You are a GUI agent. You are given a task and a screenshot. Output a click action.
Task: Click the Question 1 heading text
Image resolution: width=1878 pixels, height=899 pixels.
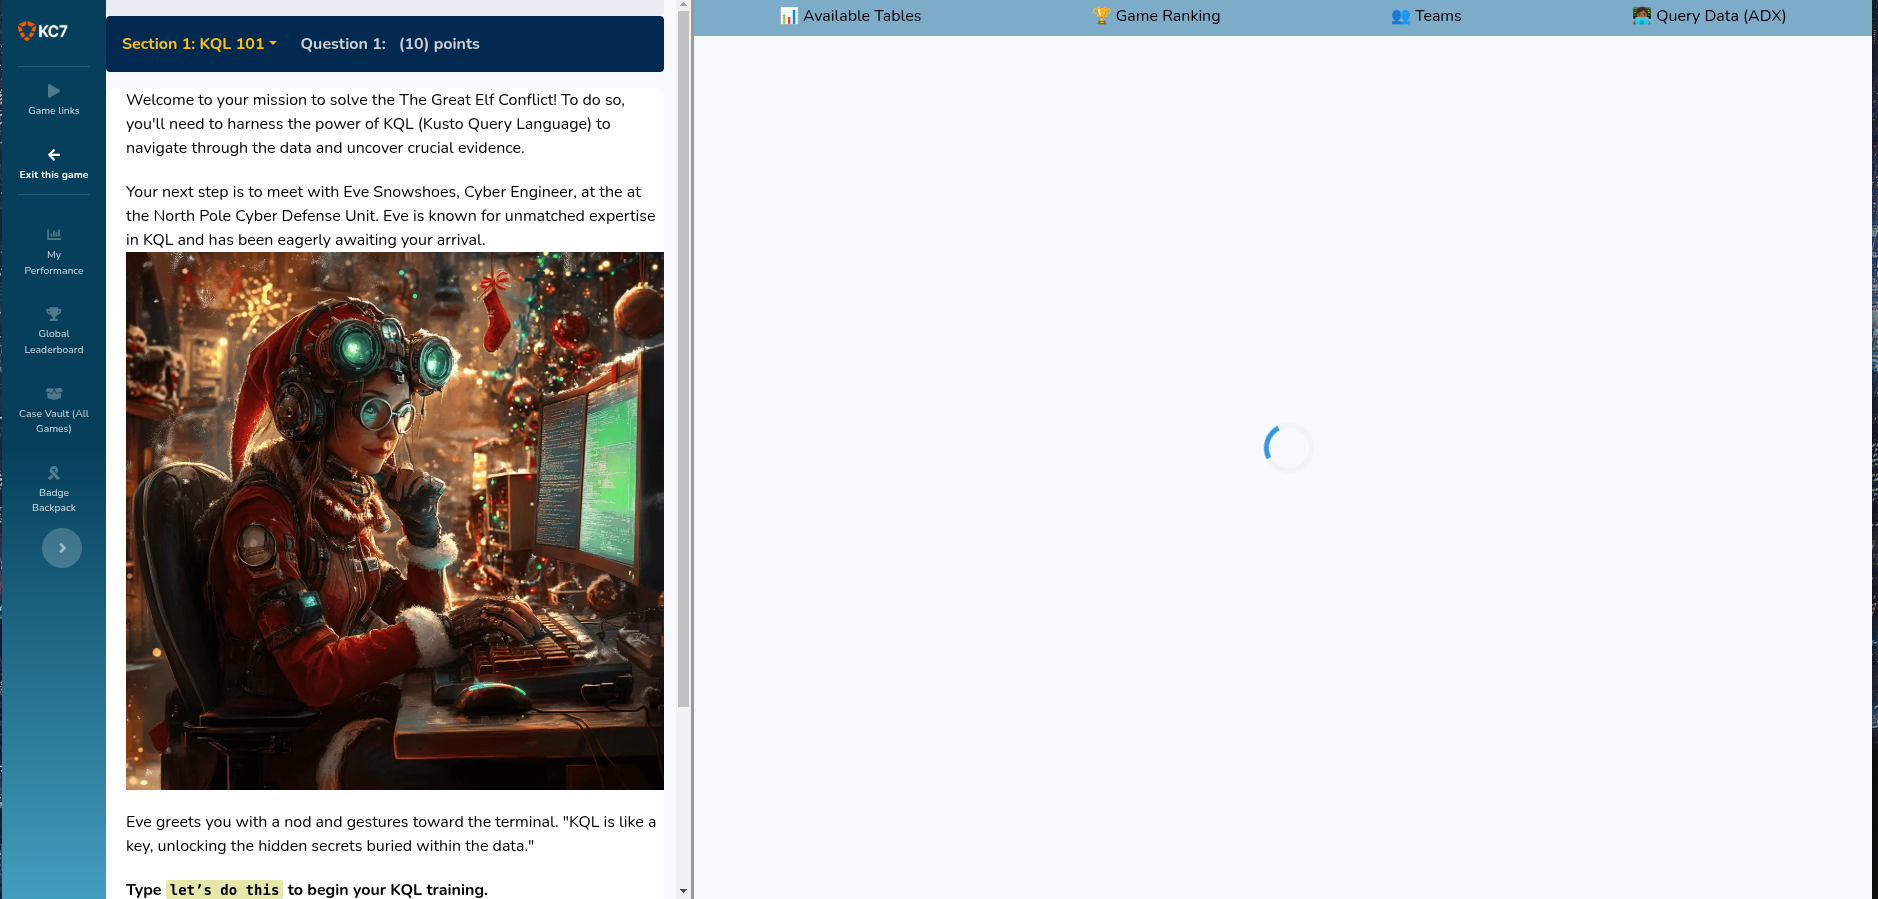click(343, 44)
